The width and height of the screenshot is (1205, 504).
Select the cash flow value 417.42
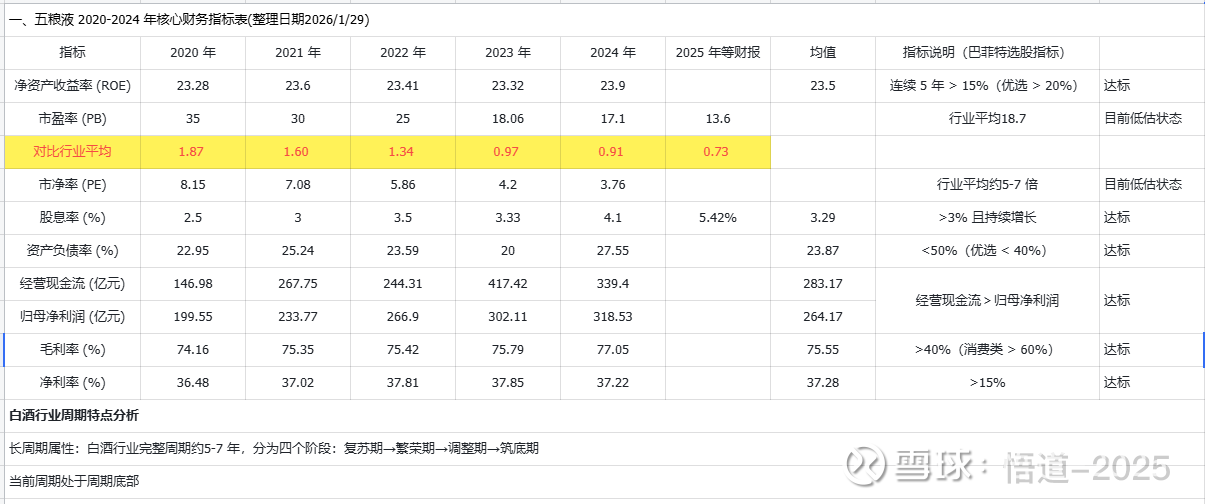tap(508, 284)
